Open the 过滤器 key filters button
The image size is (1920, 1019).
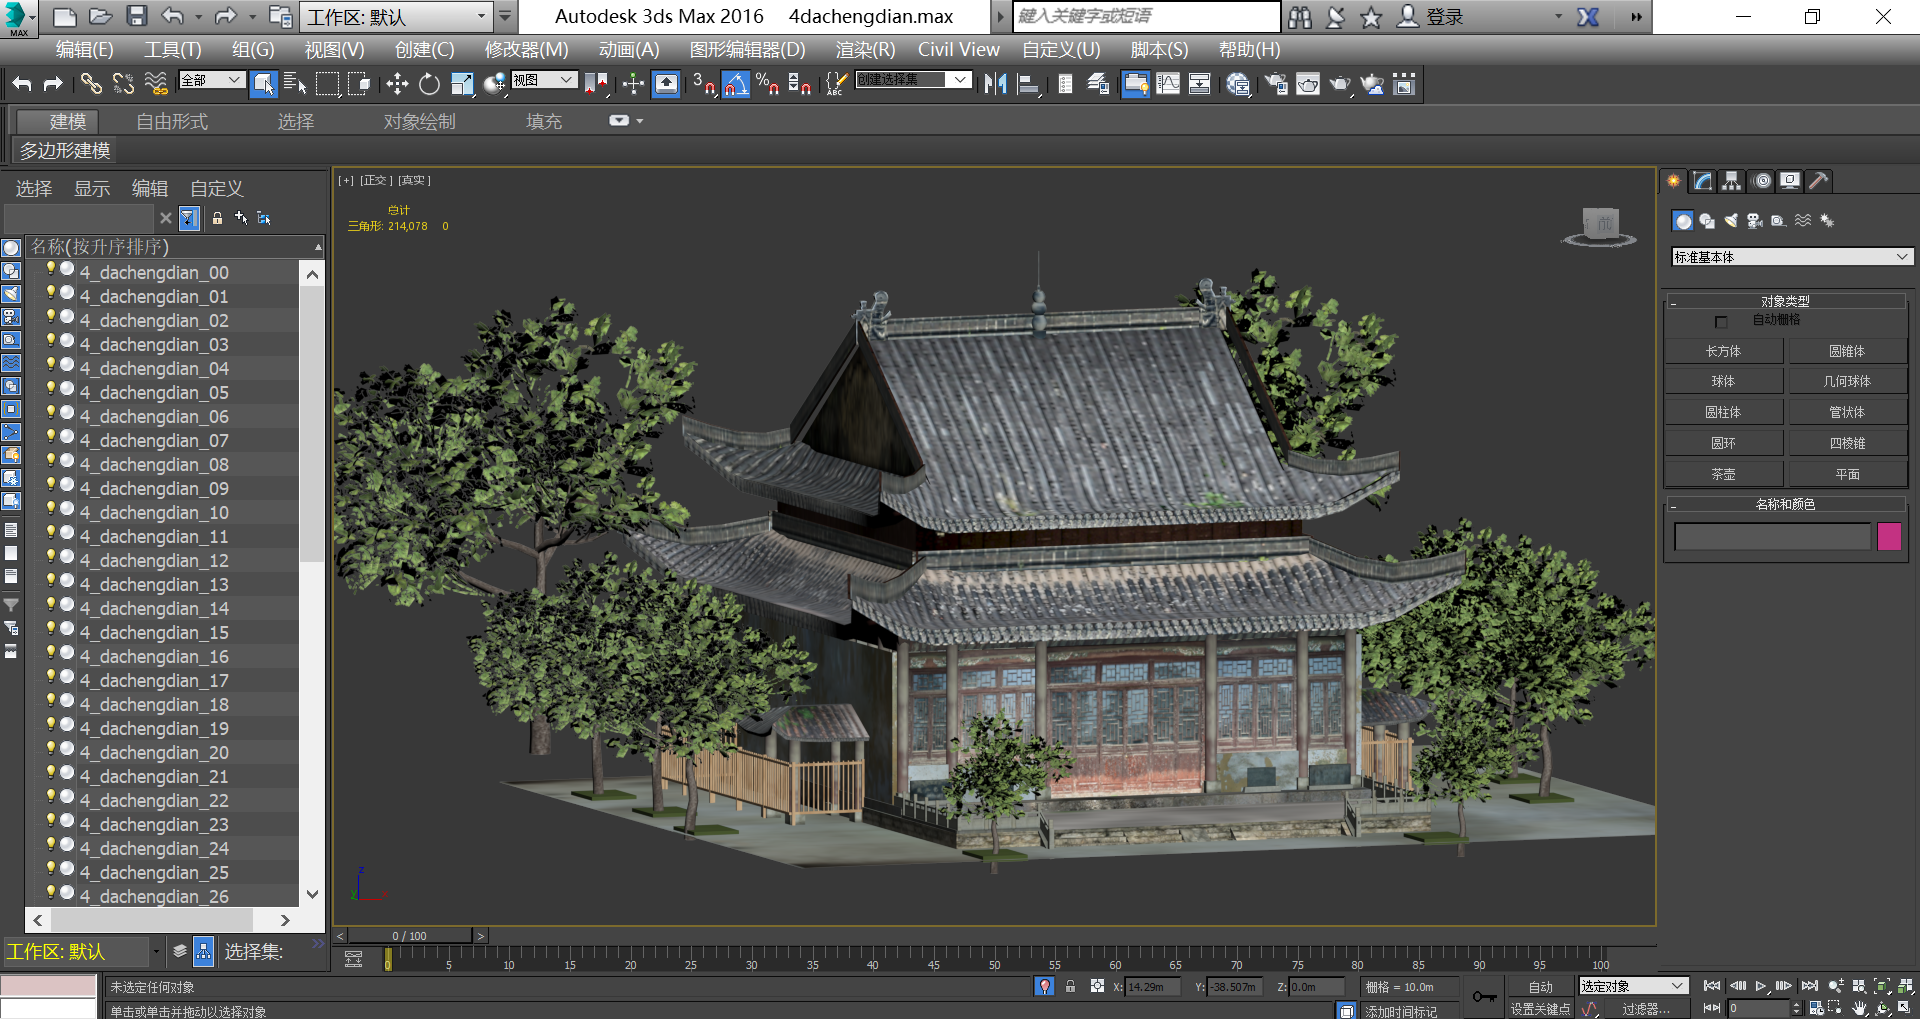(x=1646, y=1009)
